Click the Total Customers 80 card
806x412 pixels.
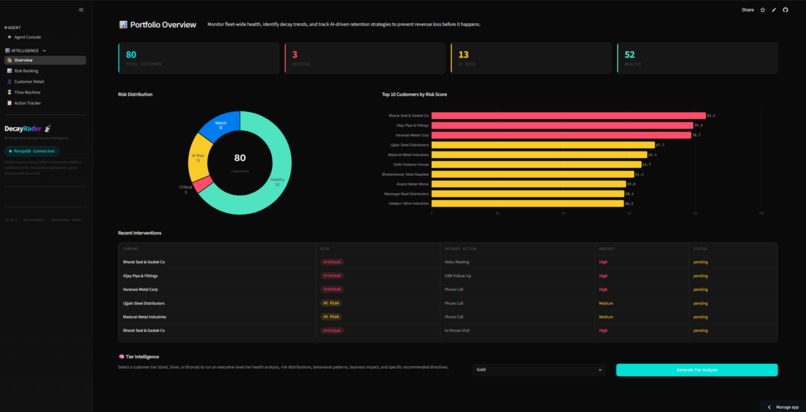coord(198,58)
